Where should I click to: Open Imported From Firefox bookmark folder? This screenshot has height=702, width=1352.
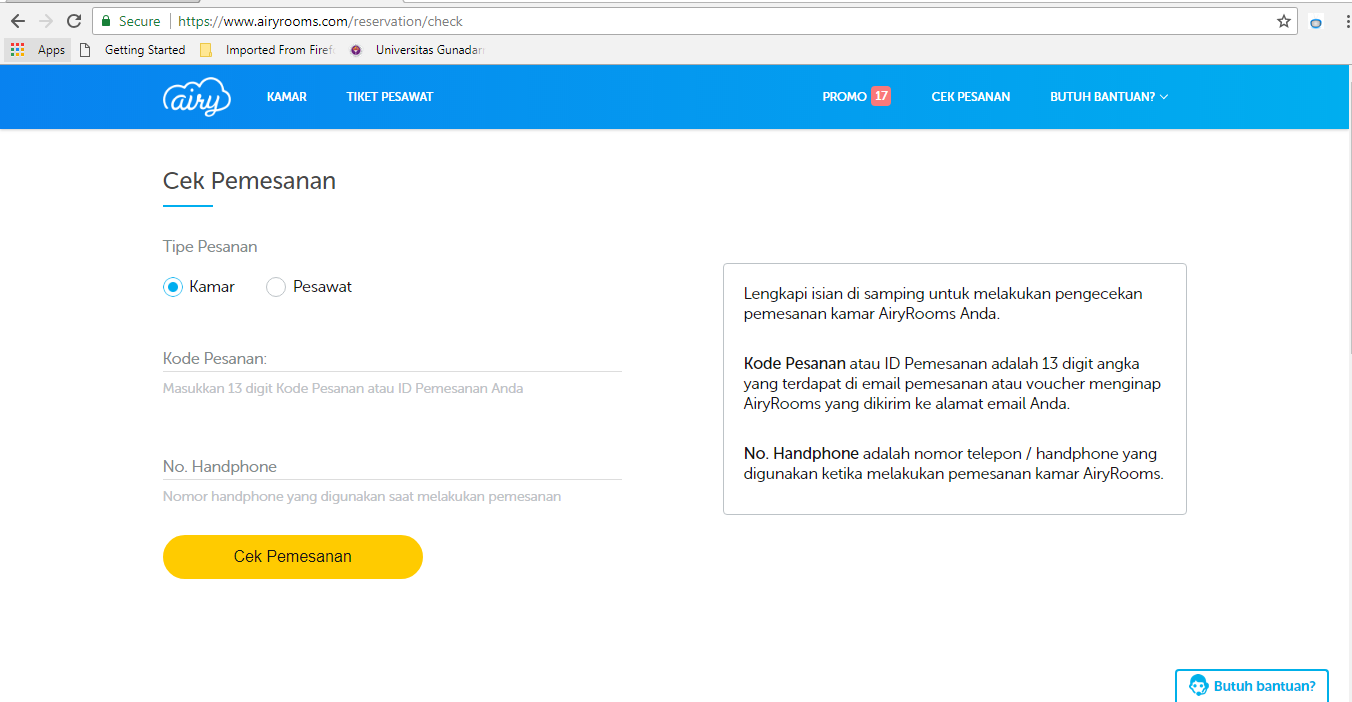267,50
